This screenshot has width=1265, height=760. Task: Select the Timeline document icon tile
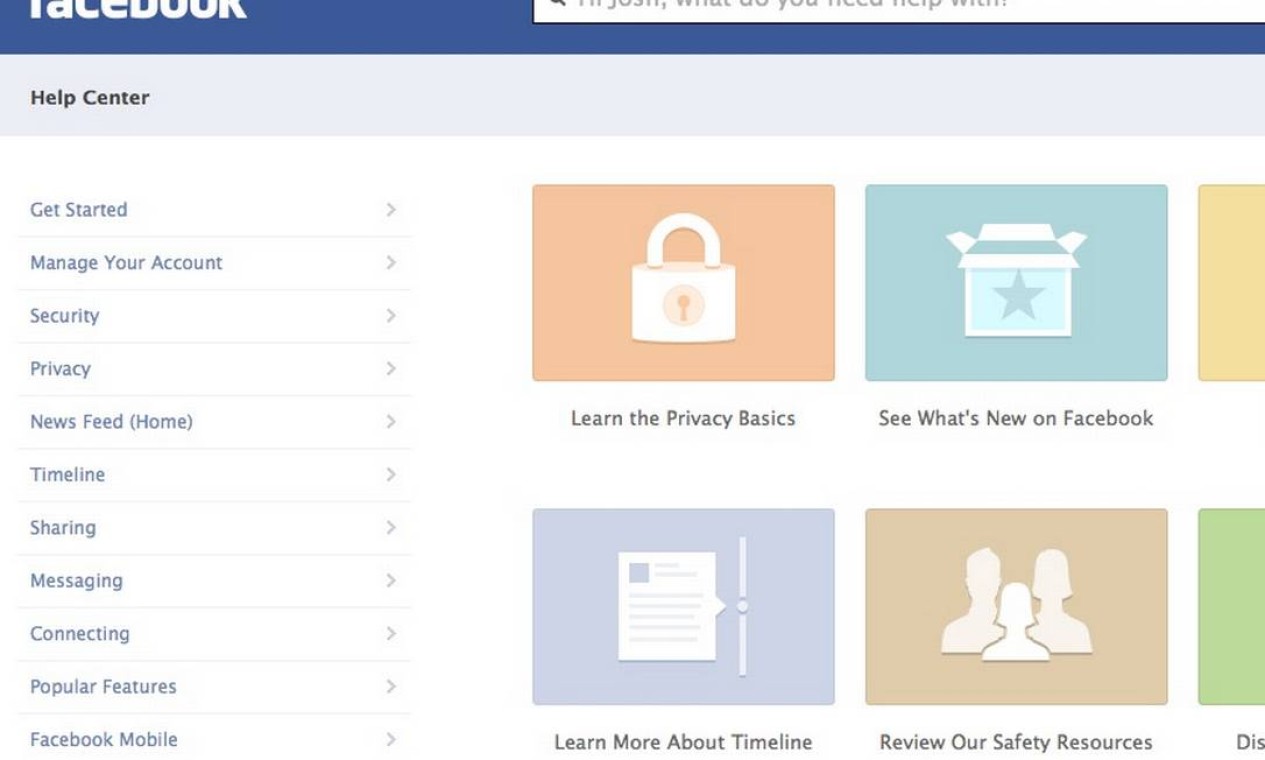(x=683, y=606)
